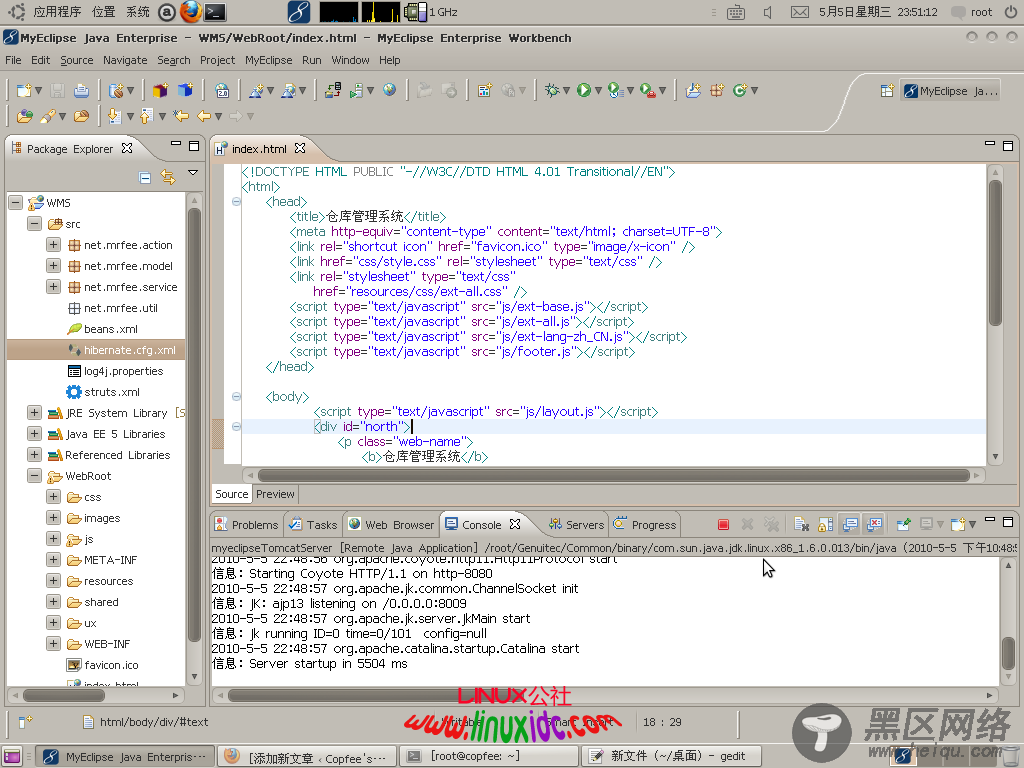
Task: Launch Firefox from the top panel
Action: click(190, 12)
